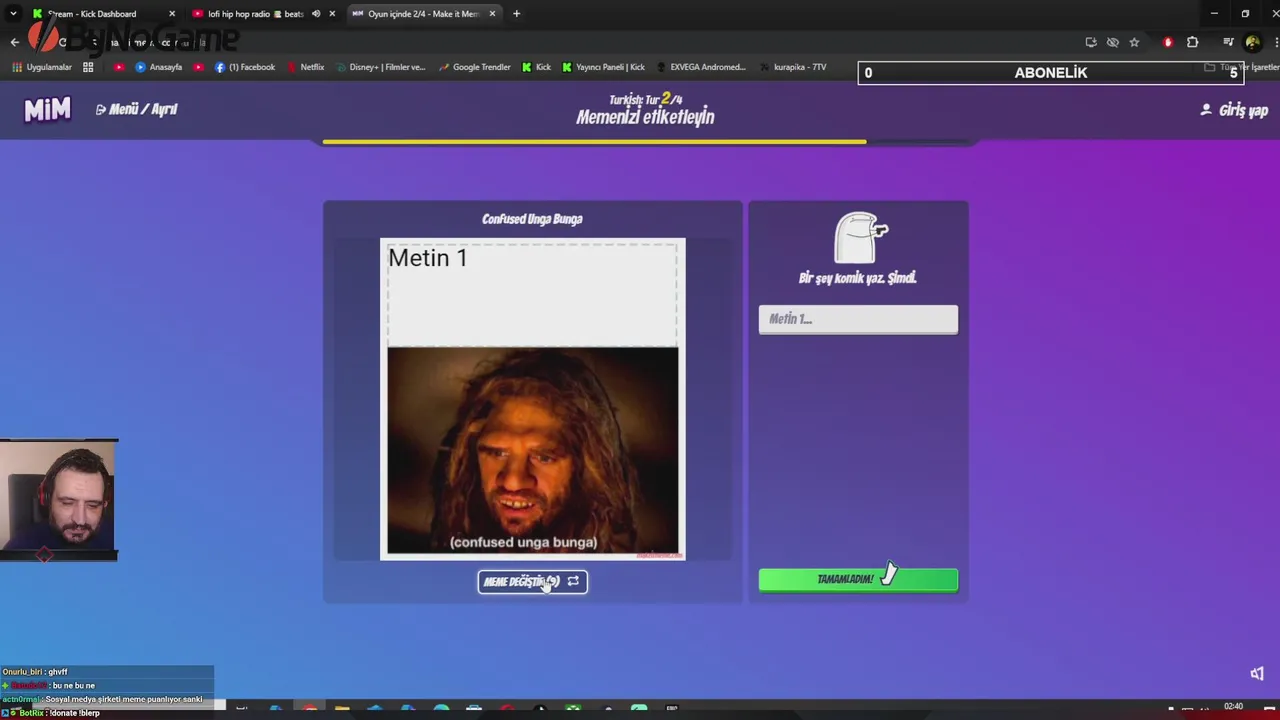Close the lofi hip hop radio tab
Screen dimensions: 1280x720
coord(332,14)
